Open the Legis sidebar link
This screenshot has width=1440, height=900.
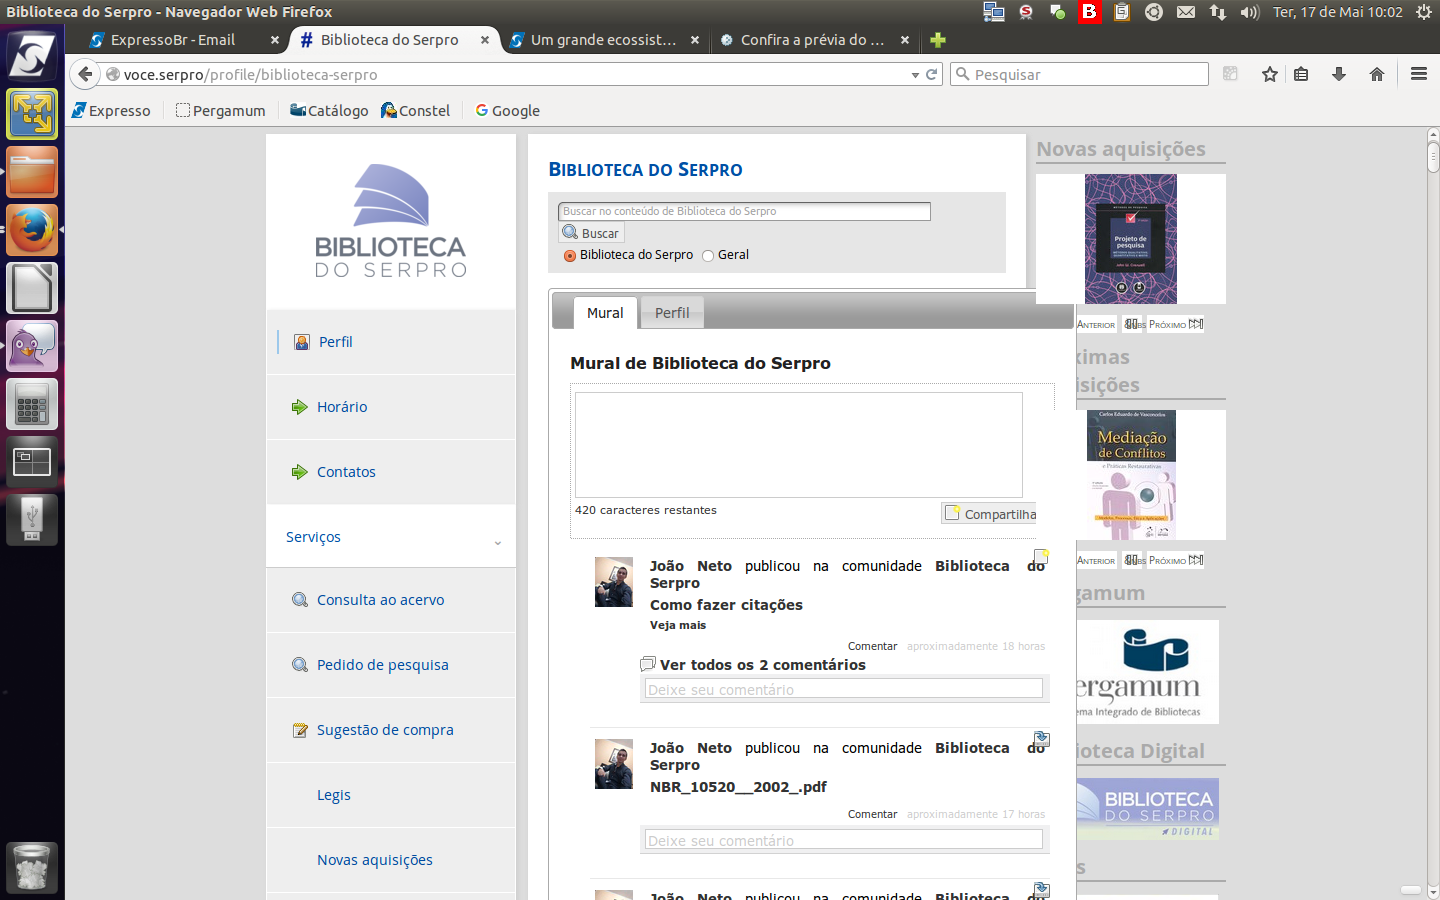[334, 795]
